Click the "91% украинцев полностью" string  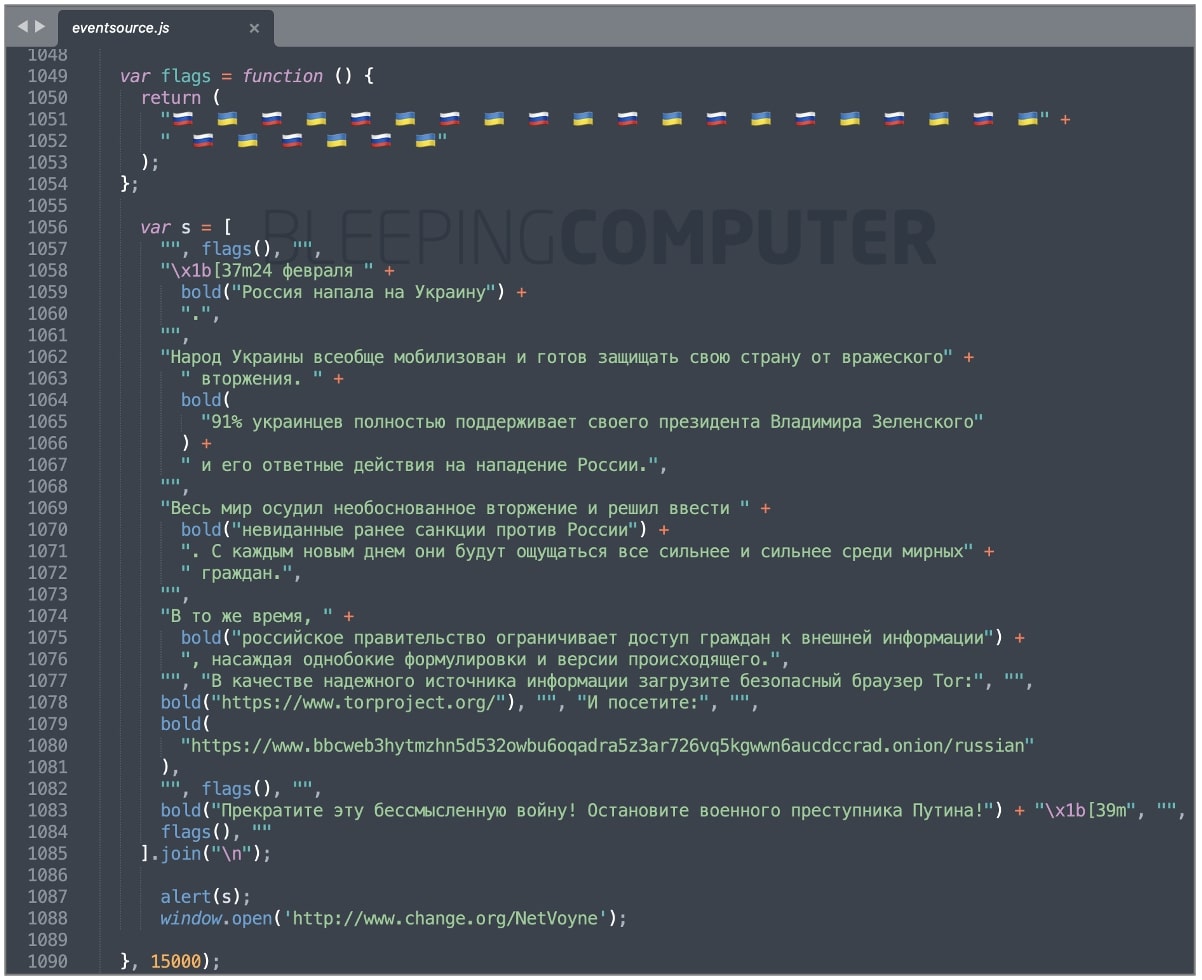pos(592,422)
